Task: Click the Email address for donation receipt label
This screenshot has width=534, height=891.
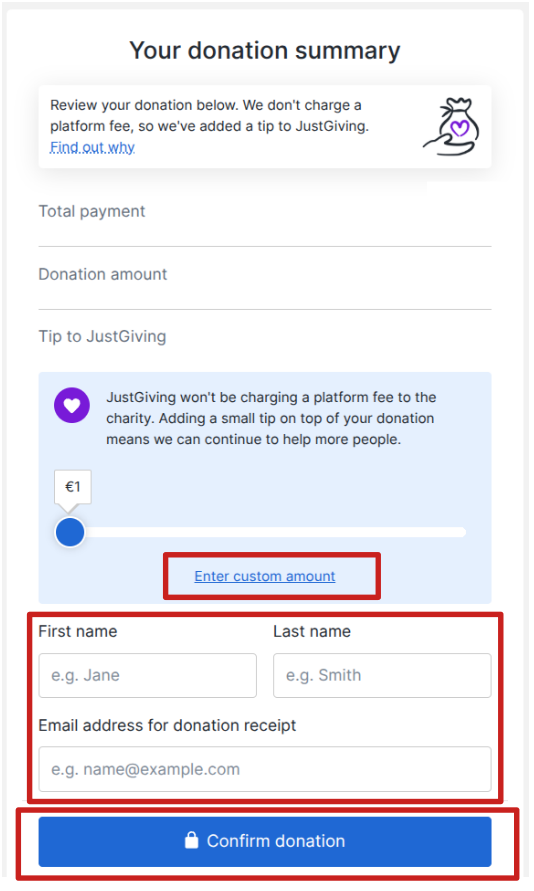Action: click(x=167, y=726)
